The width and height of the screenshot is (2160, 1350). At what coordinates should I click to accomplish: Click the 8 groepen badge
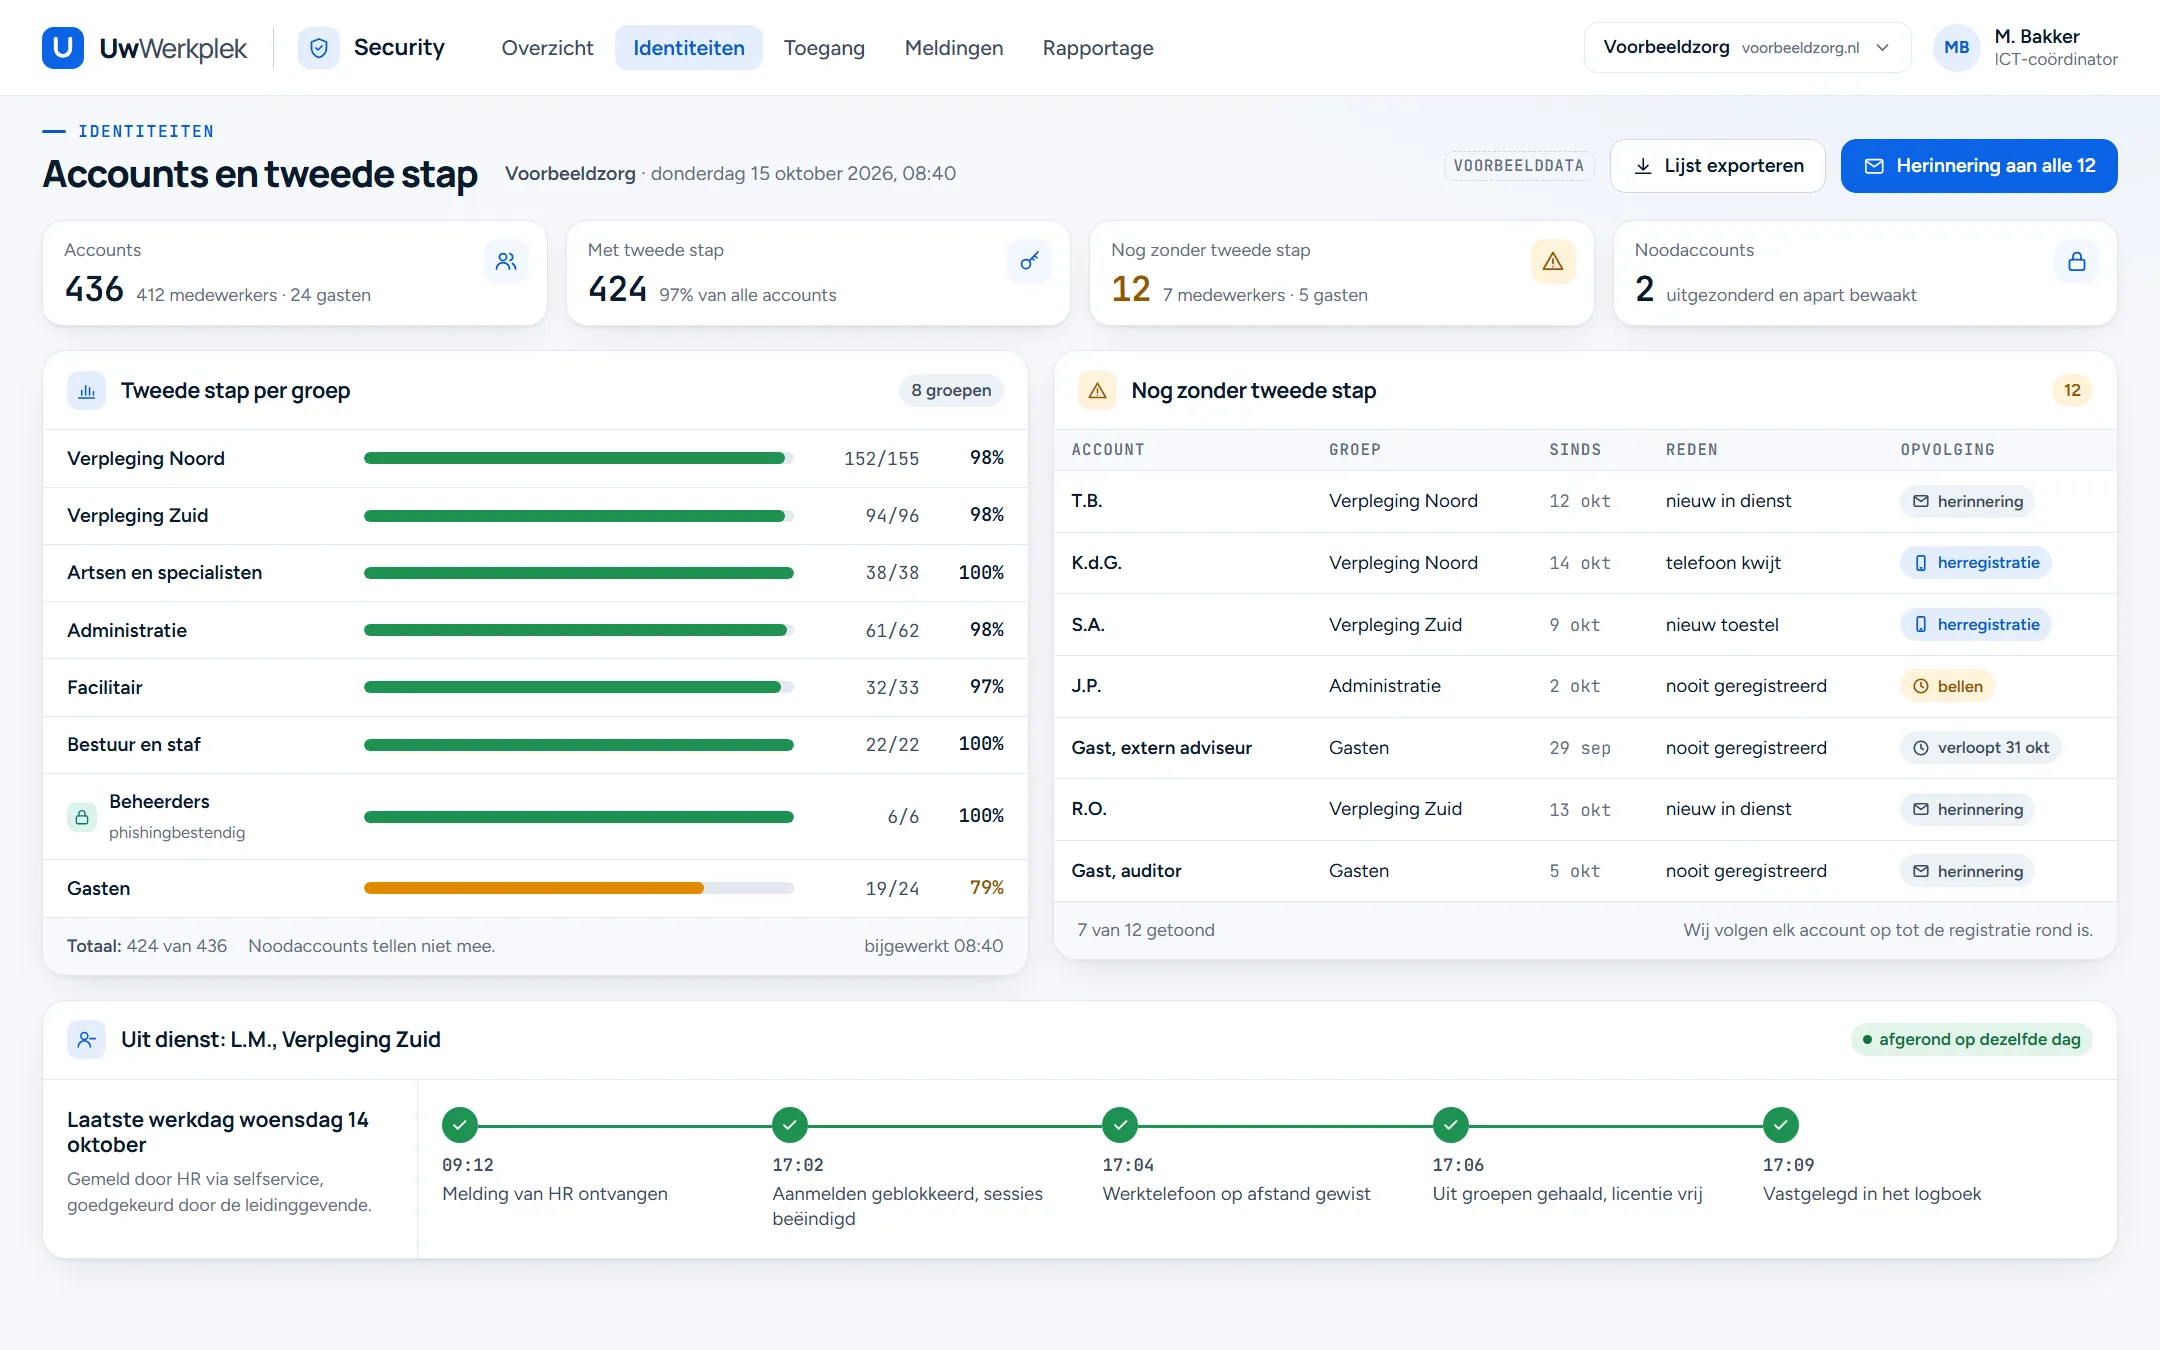tap(951, 391)
